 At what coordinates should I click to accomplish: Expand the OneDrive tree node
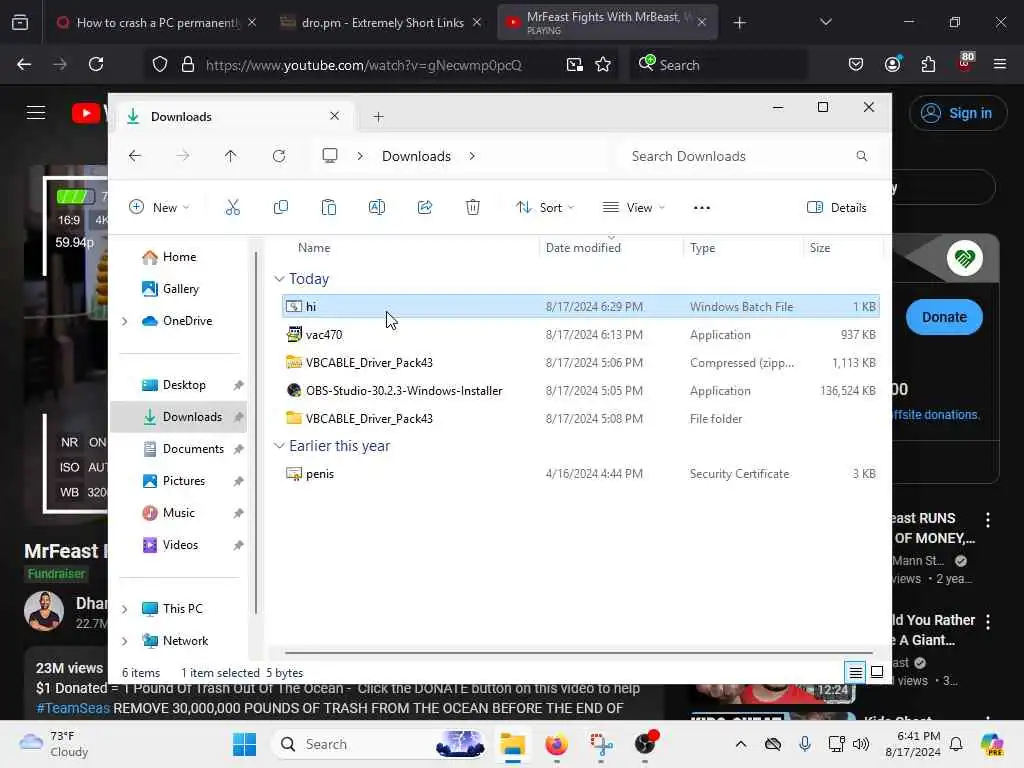pyautogui.click(x=125, y=321)
